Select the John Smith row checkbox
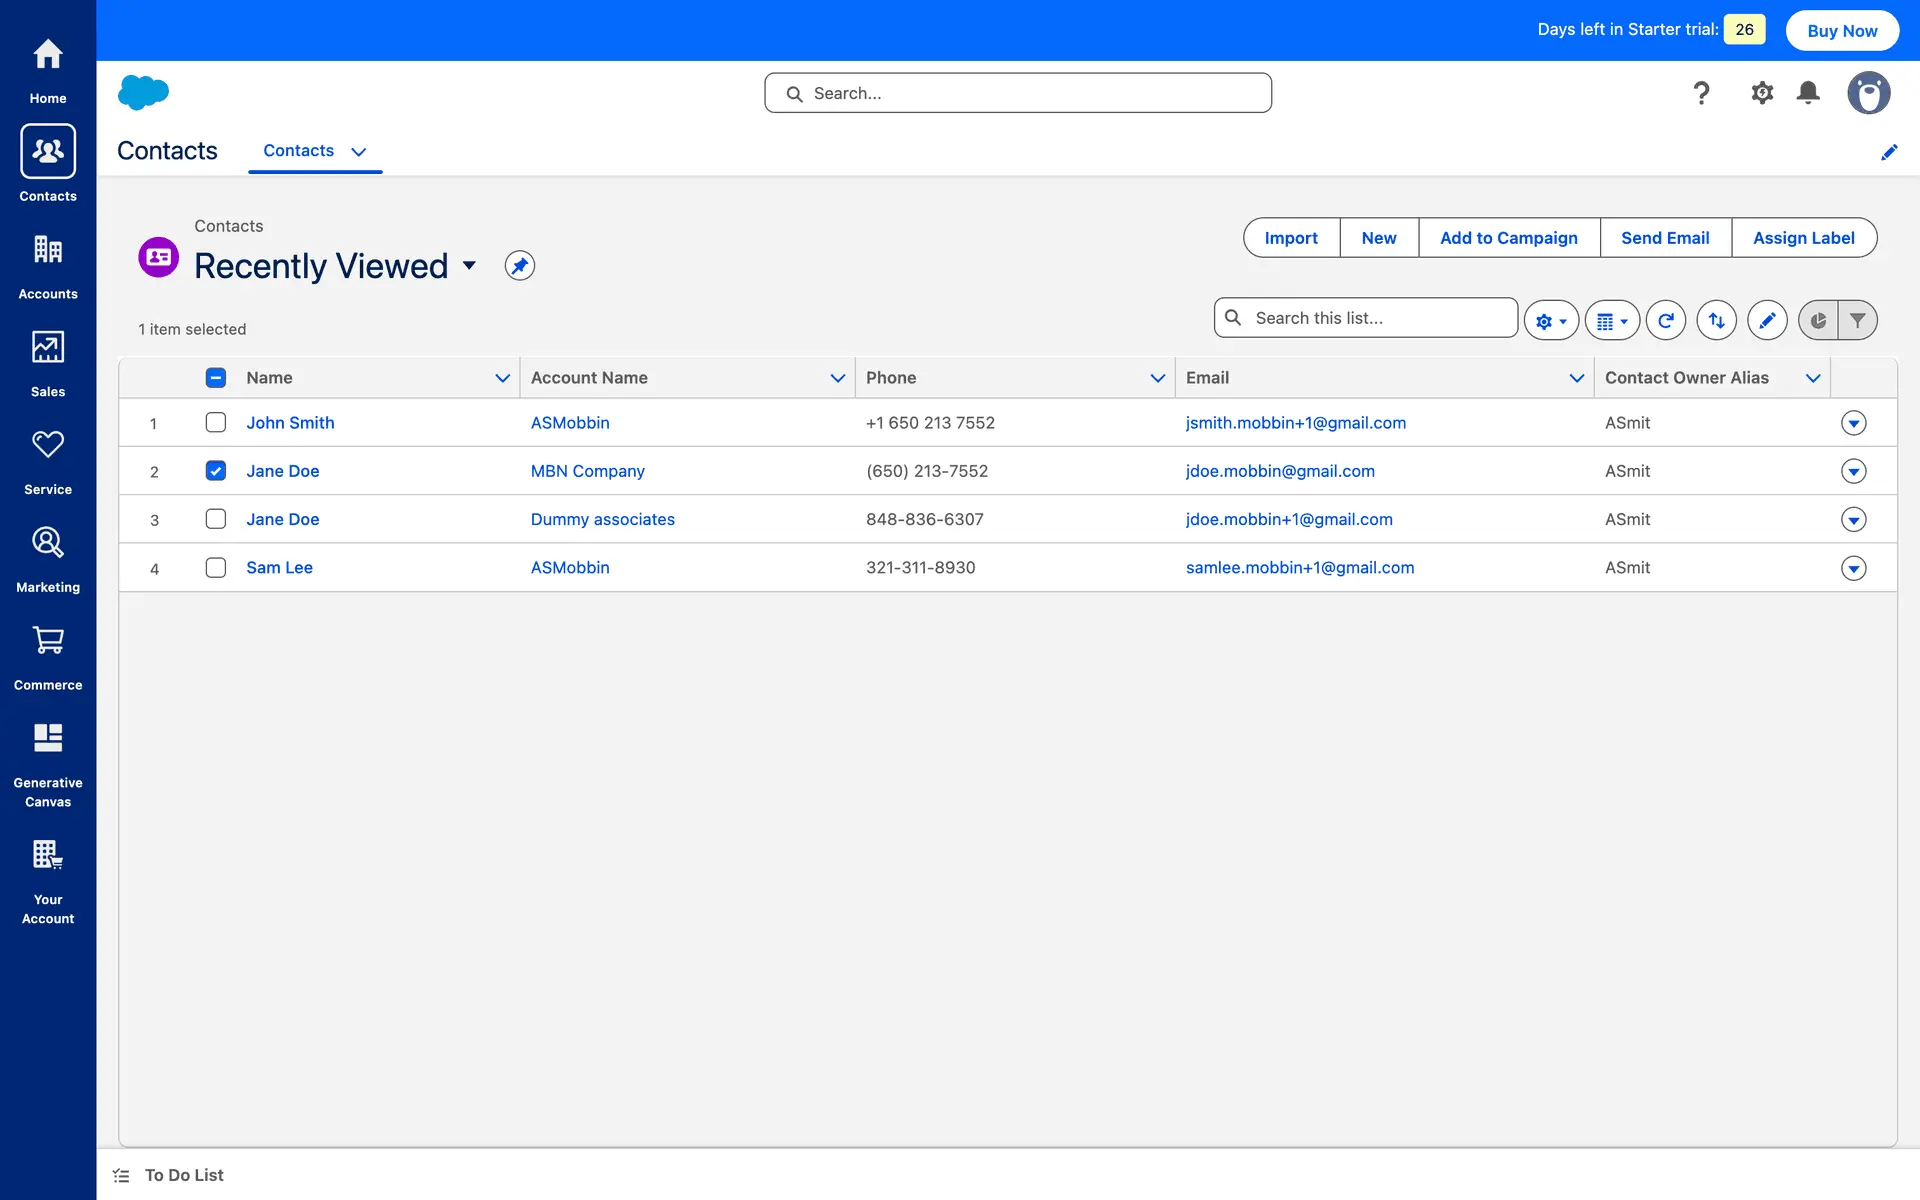 coord(215,422)
